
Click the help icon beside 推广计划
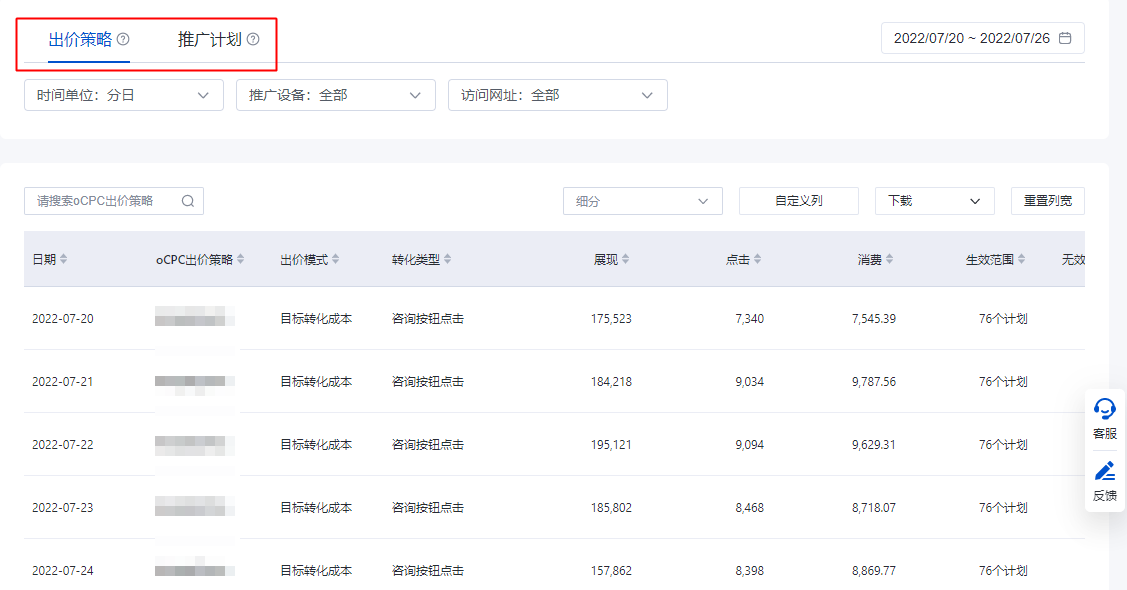pyautogui.click(x=253, y=40)
